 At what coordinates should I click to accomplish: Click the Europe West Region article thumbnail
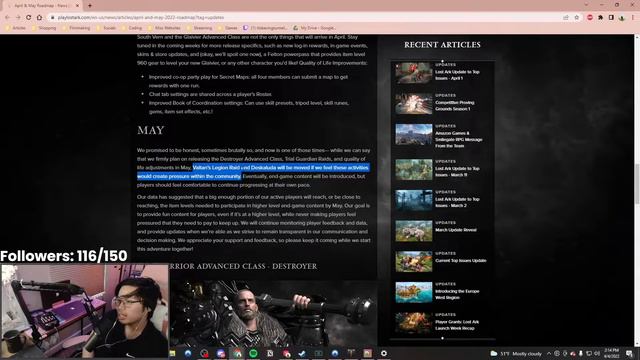tap(413, 292)
